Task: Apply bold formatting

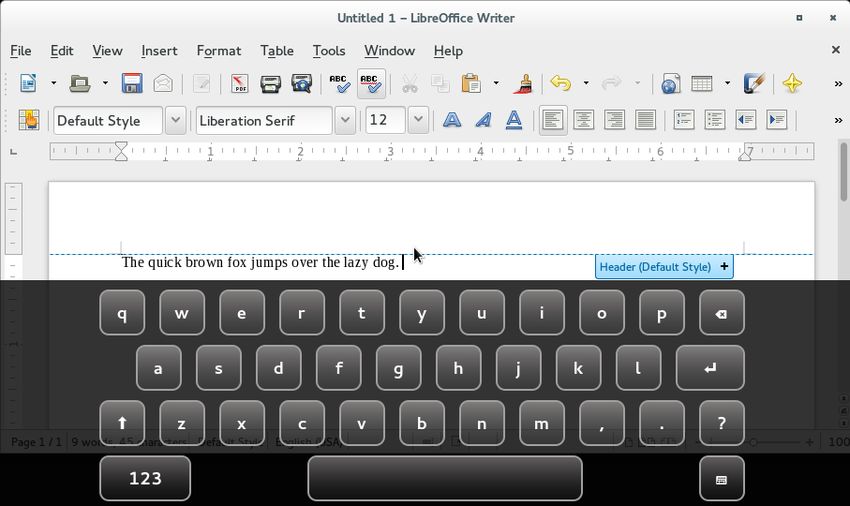Action: tap(452, 120)
